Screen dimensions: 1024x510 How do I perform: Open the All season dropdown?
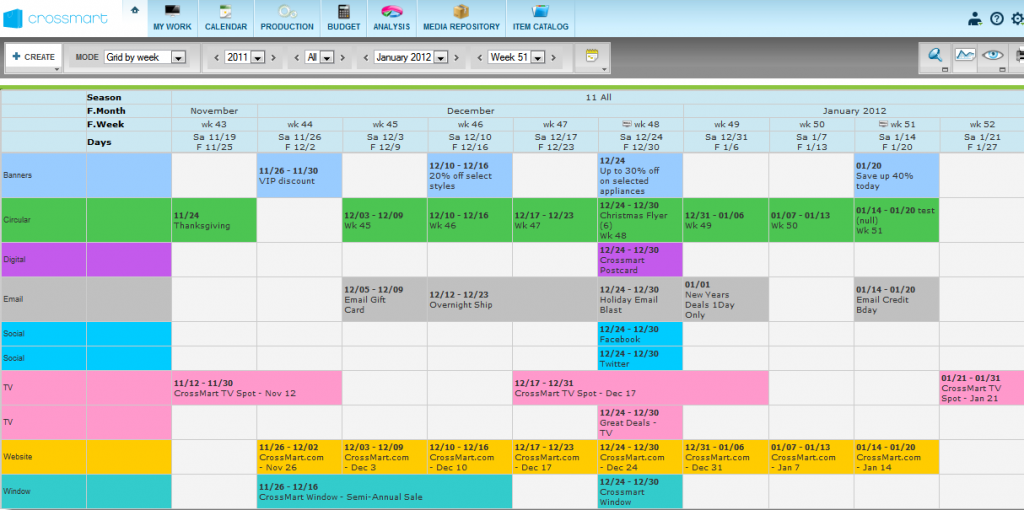coord(320,57)
